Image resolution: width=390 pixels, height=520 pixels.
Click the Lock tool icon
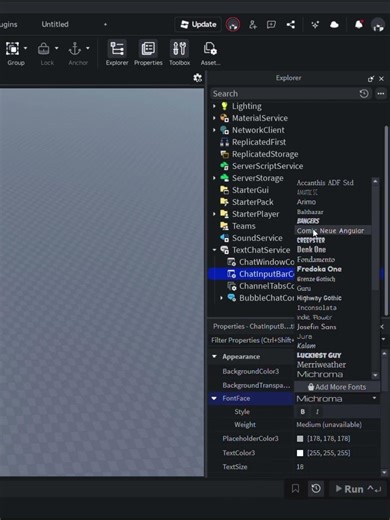(44, 49)
